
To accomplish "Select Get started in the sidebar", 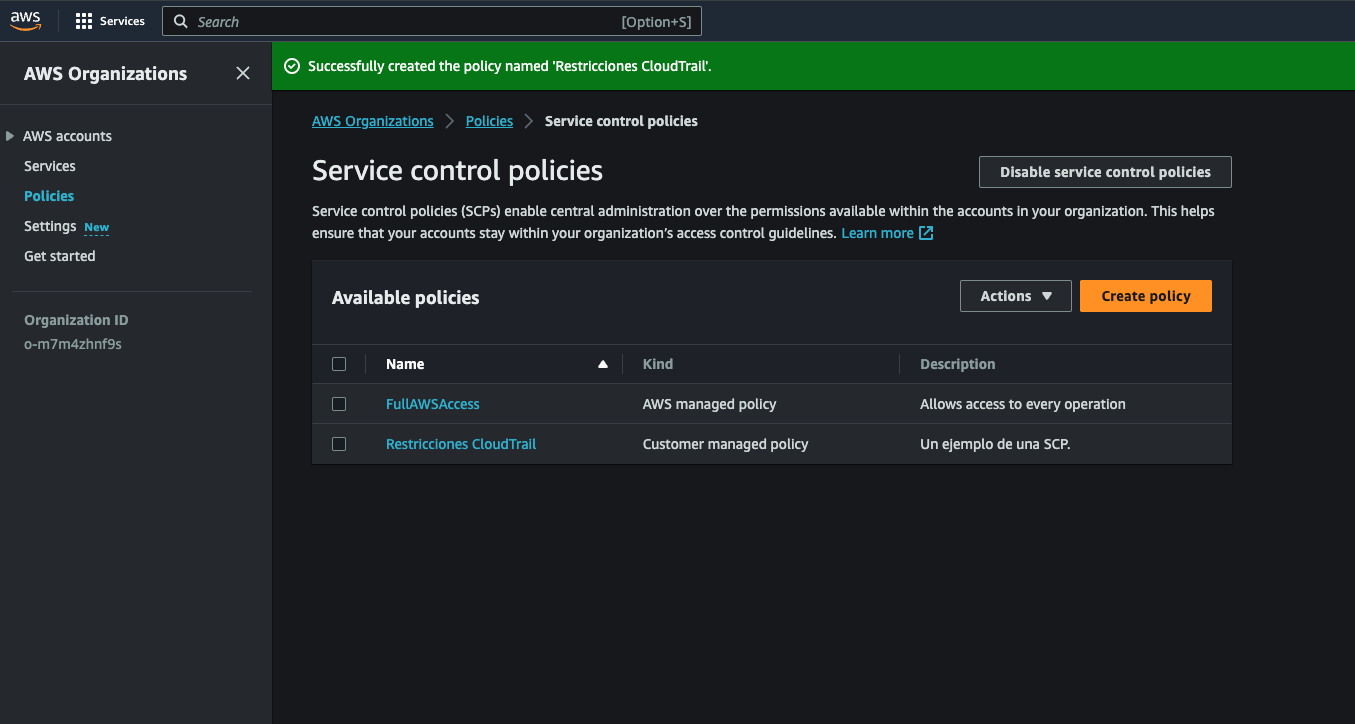I will (x=60, y=256).
